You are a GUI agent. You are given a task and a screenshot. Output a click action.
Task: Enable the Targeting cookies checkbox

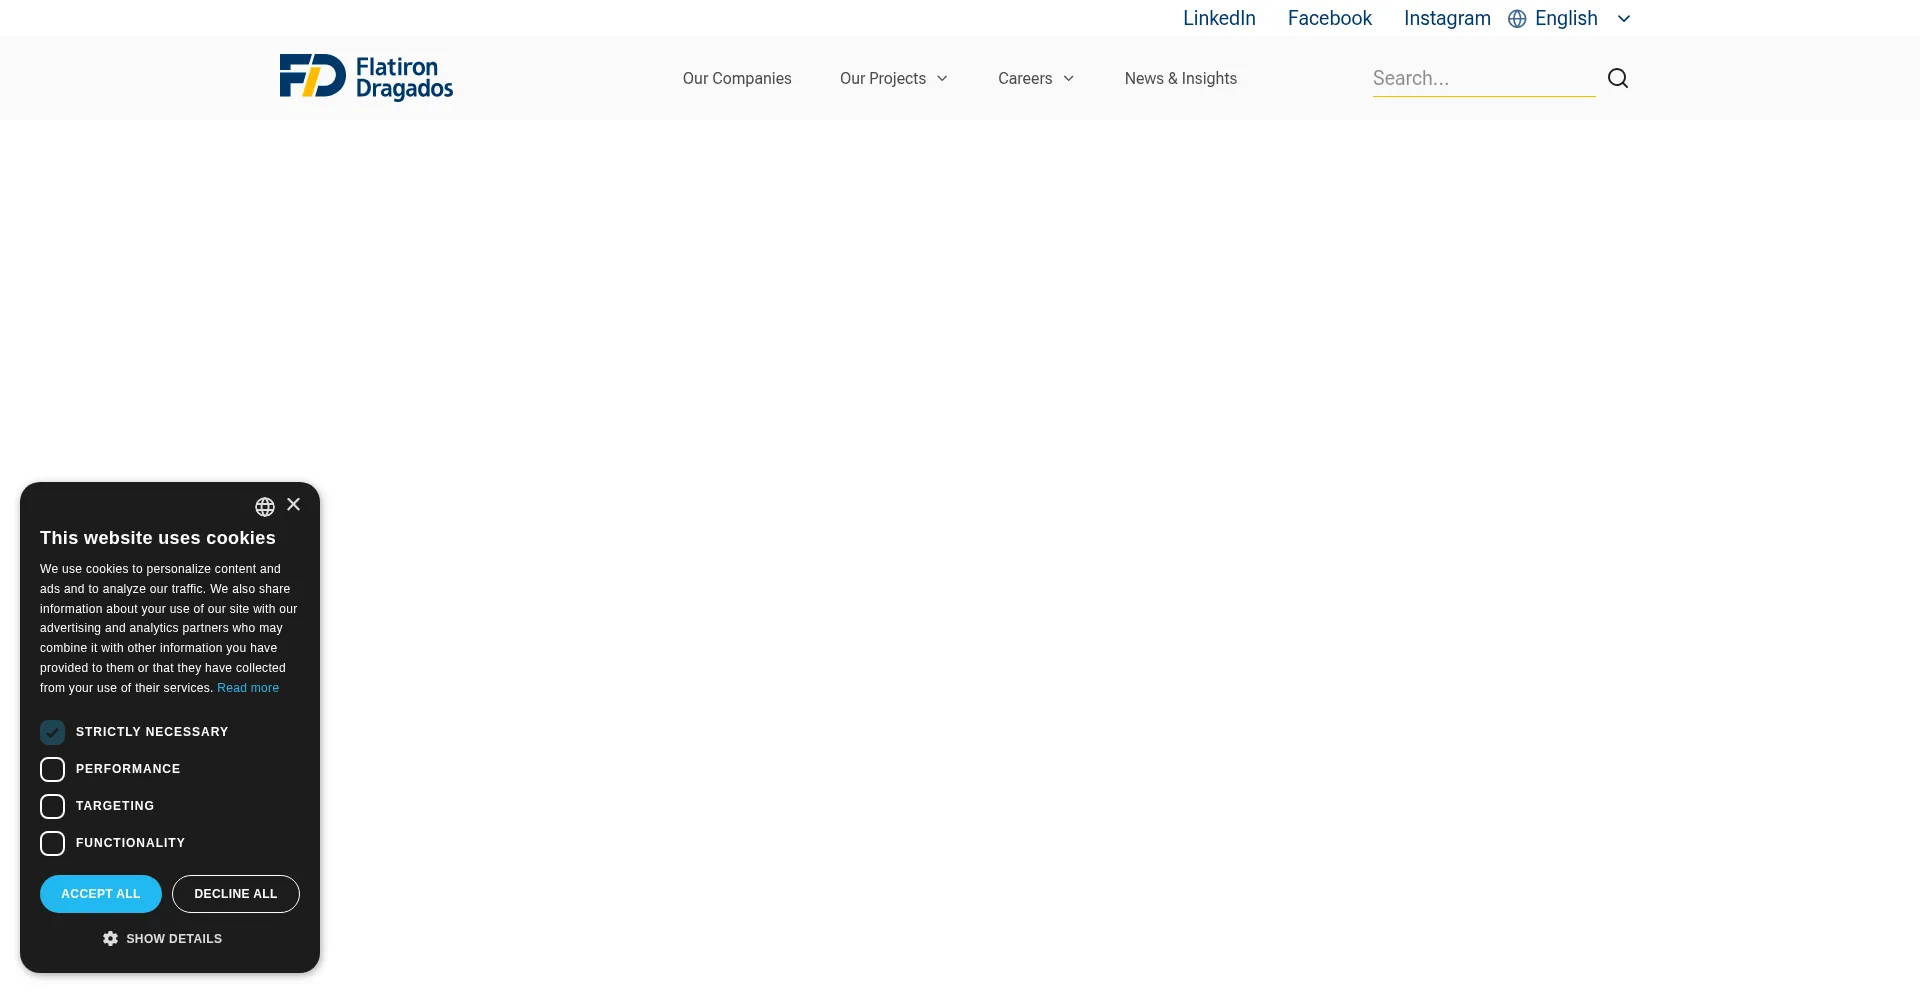click(53, 806)
